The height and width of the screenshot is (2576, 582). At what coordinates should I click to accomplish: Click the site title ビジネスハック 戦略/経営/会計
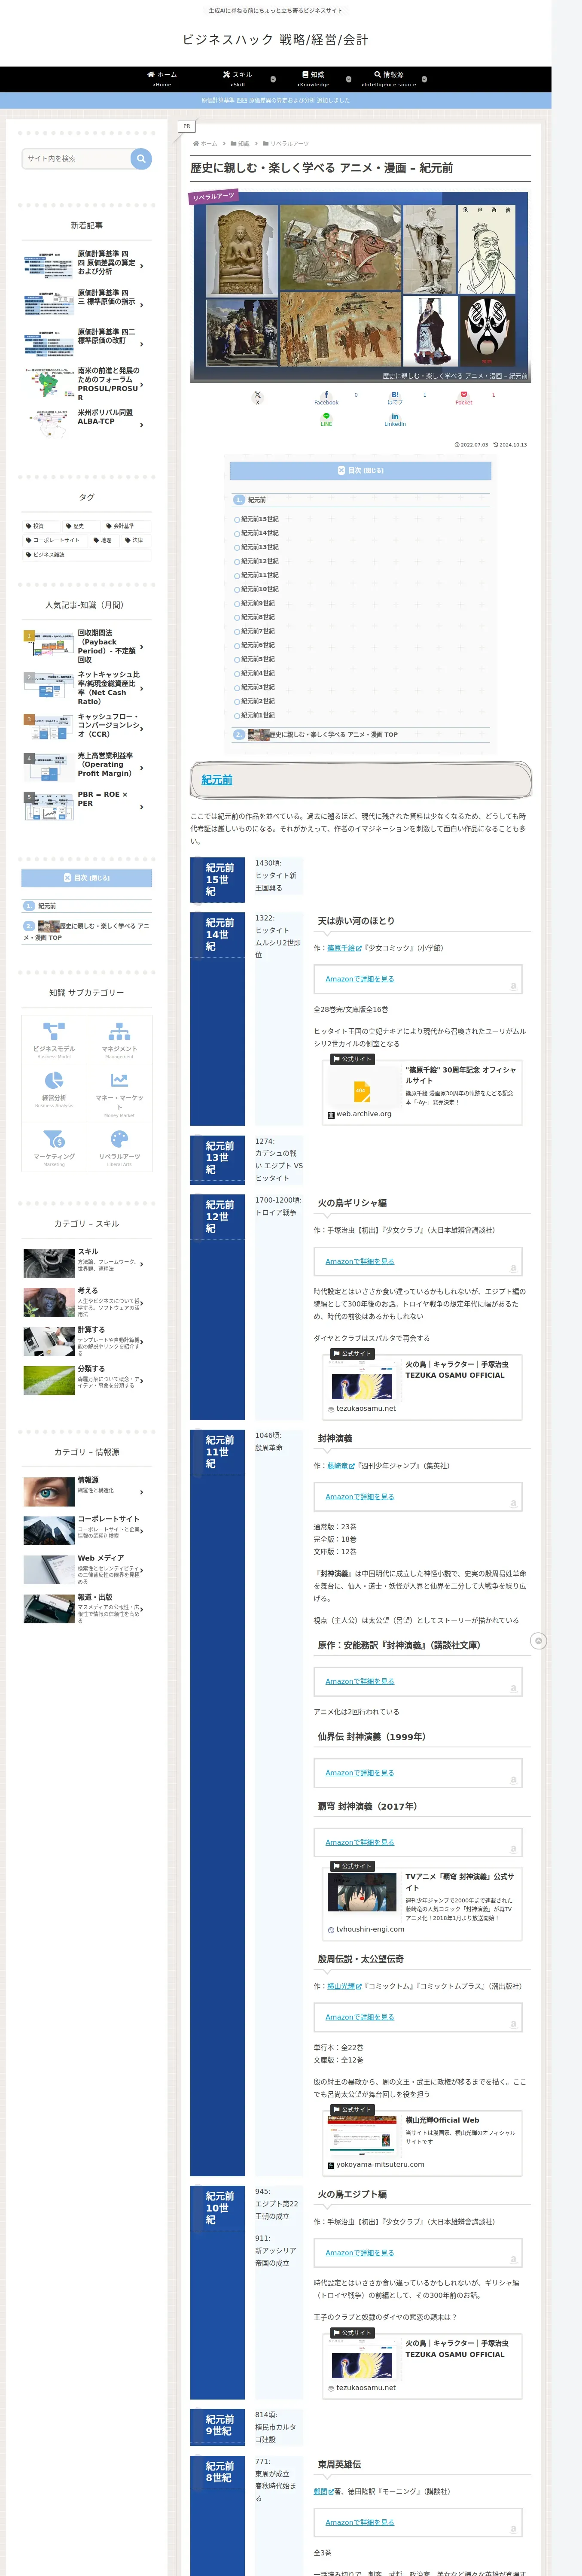275,40
